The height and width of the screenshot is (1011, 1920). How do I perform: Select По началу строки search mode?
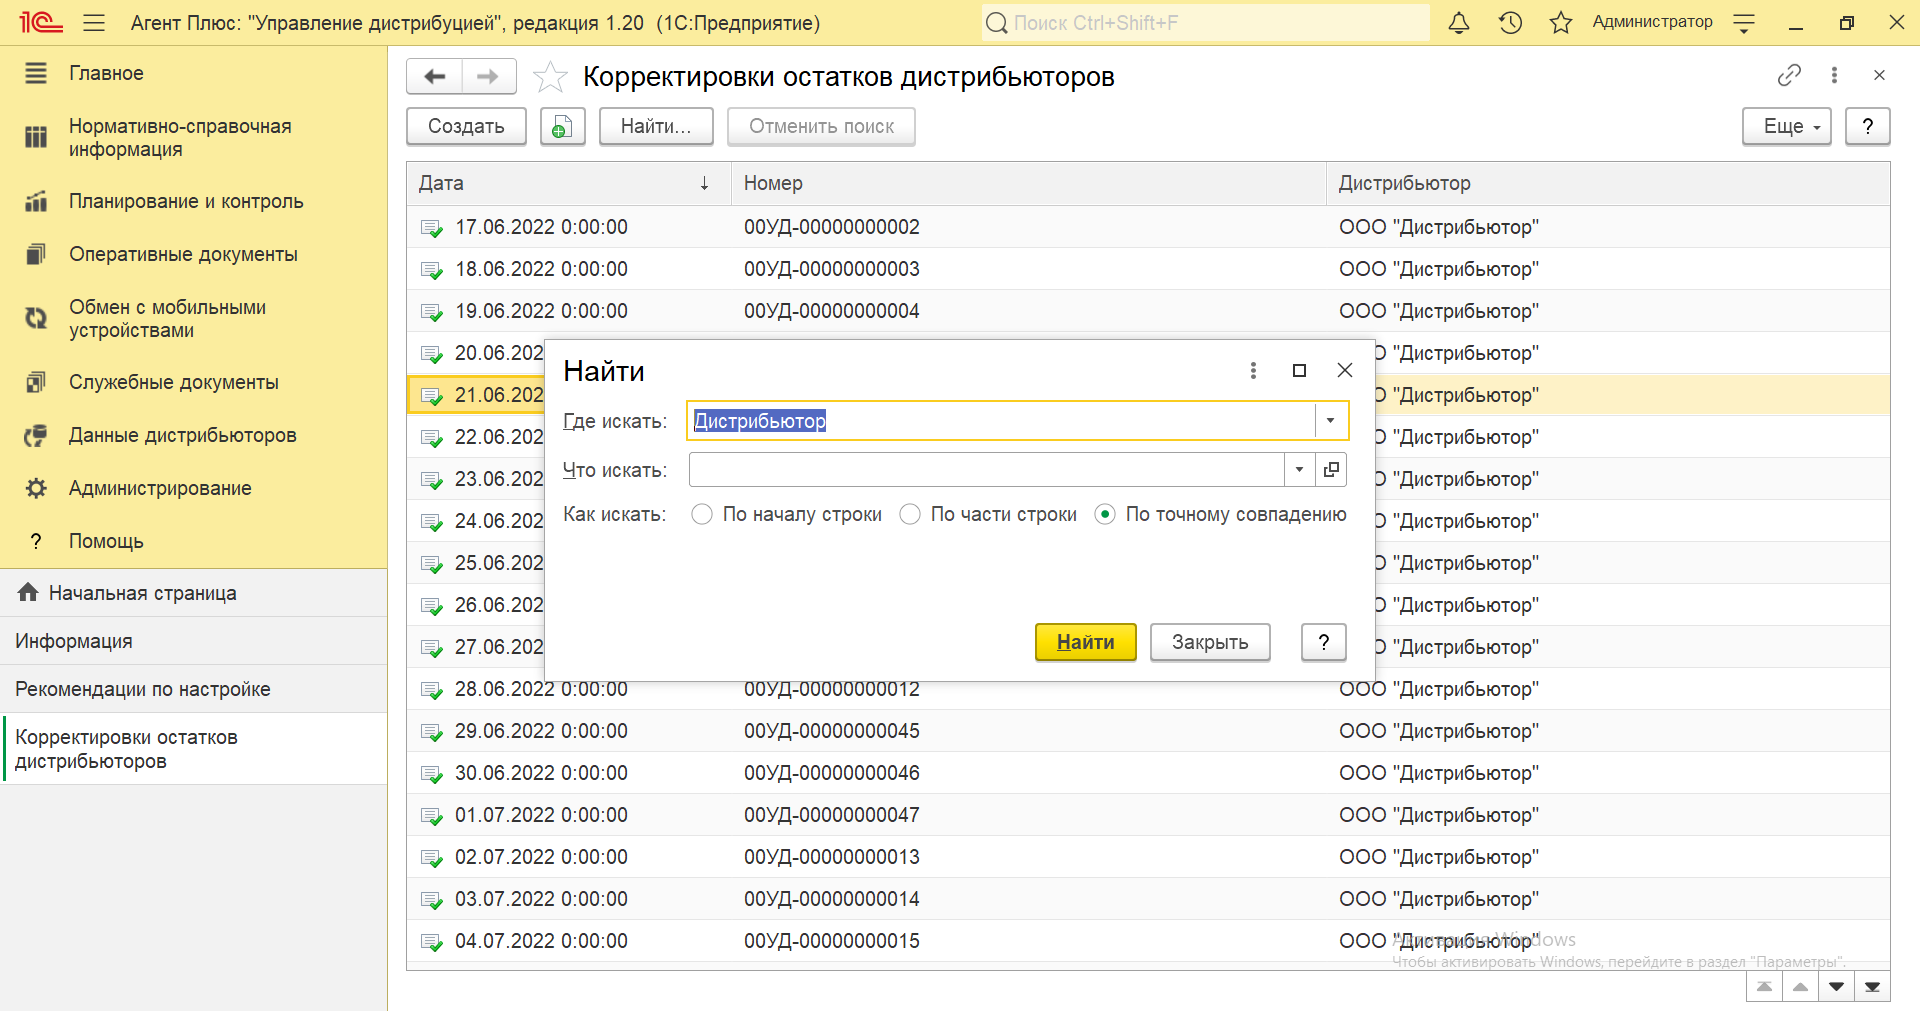[x=702, y=514]
